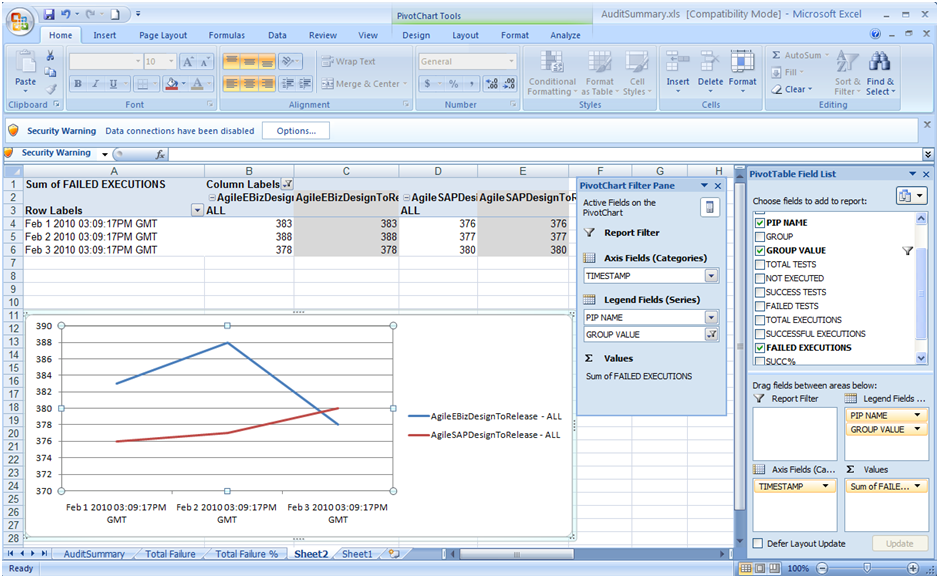The image size is (938, 577).
Task: Close the PivotChart Filter Pane
Action: click(x=718, y=186)
